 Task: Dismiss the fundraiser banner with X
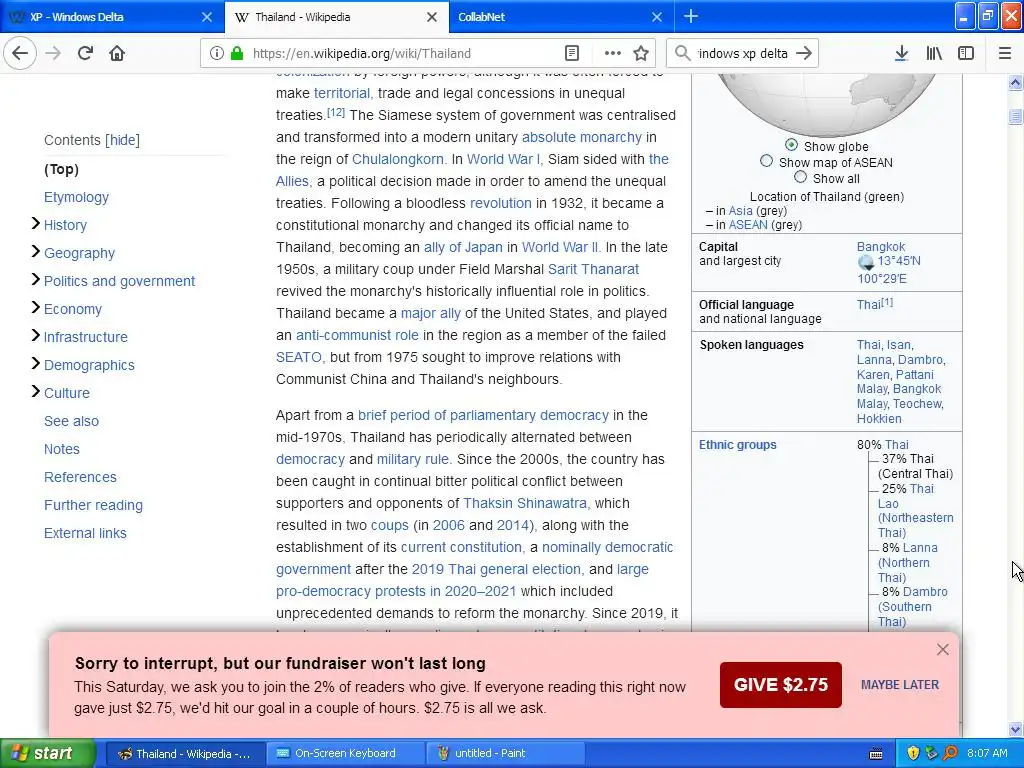point(942,649)
